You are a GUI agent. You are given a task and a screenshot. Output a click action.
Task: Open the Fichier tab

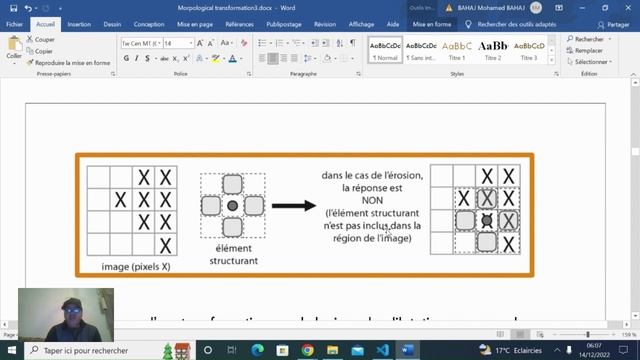coord(14,24)
